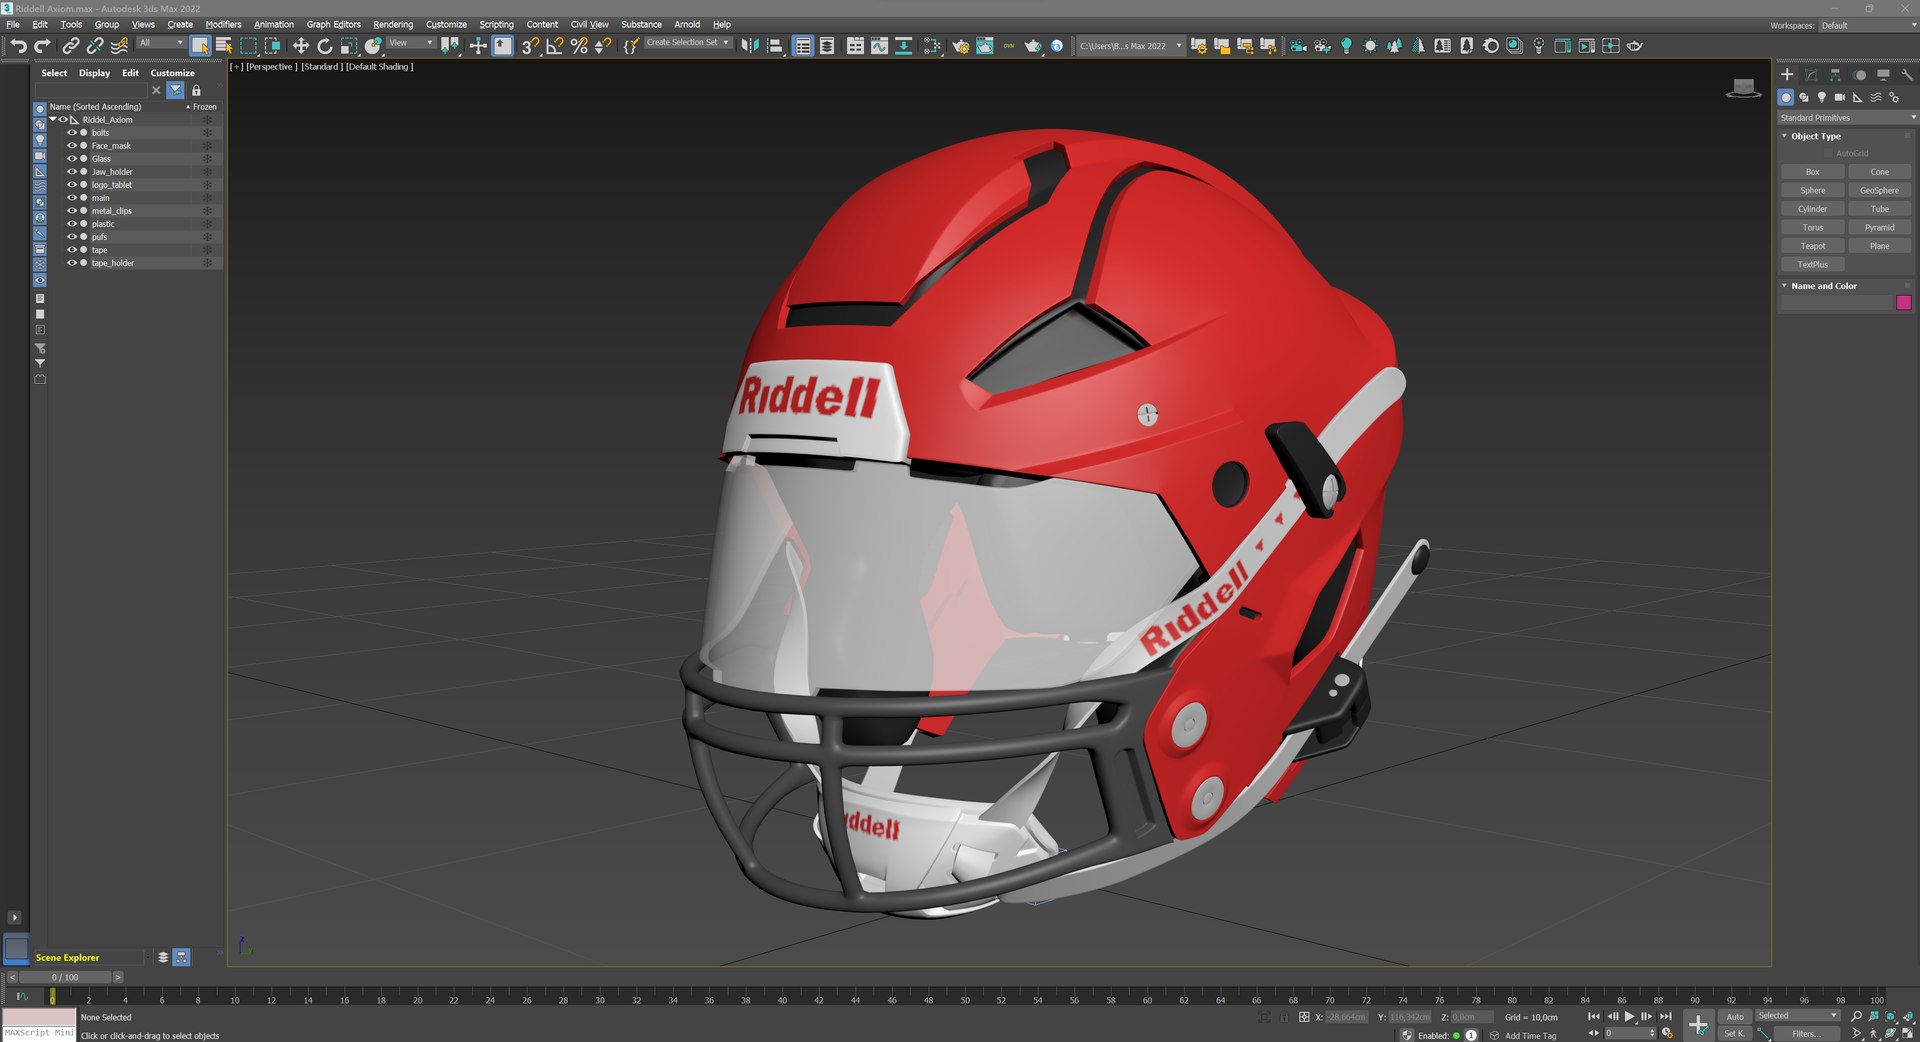
Task: Hide the bolts object via eye icon
Action: tap(72, 133)
